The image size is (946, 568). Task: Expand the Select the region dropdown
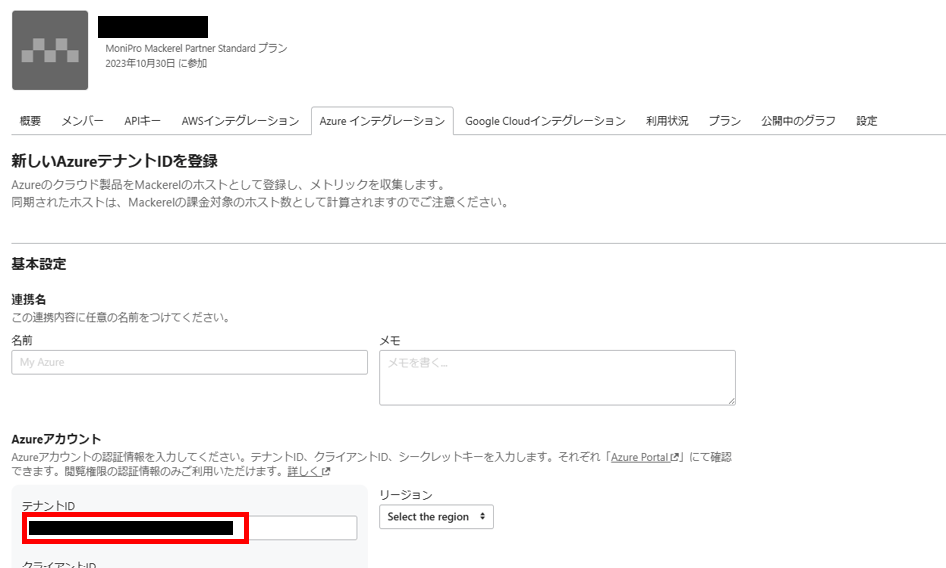point(436,517)
